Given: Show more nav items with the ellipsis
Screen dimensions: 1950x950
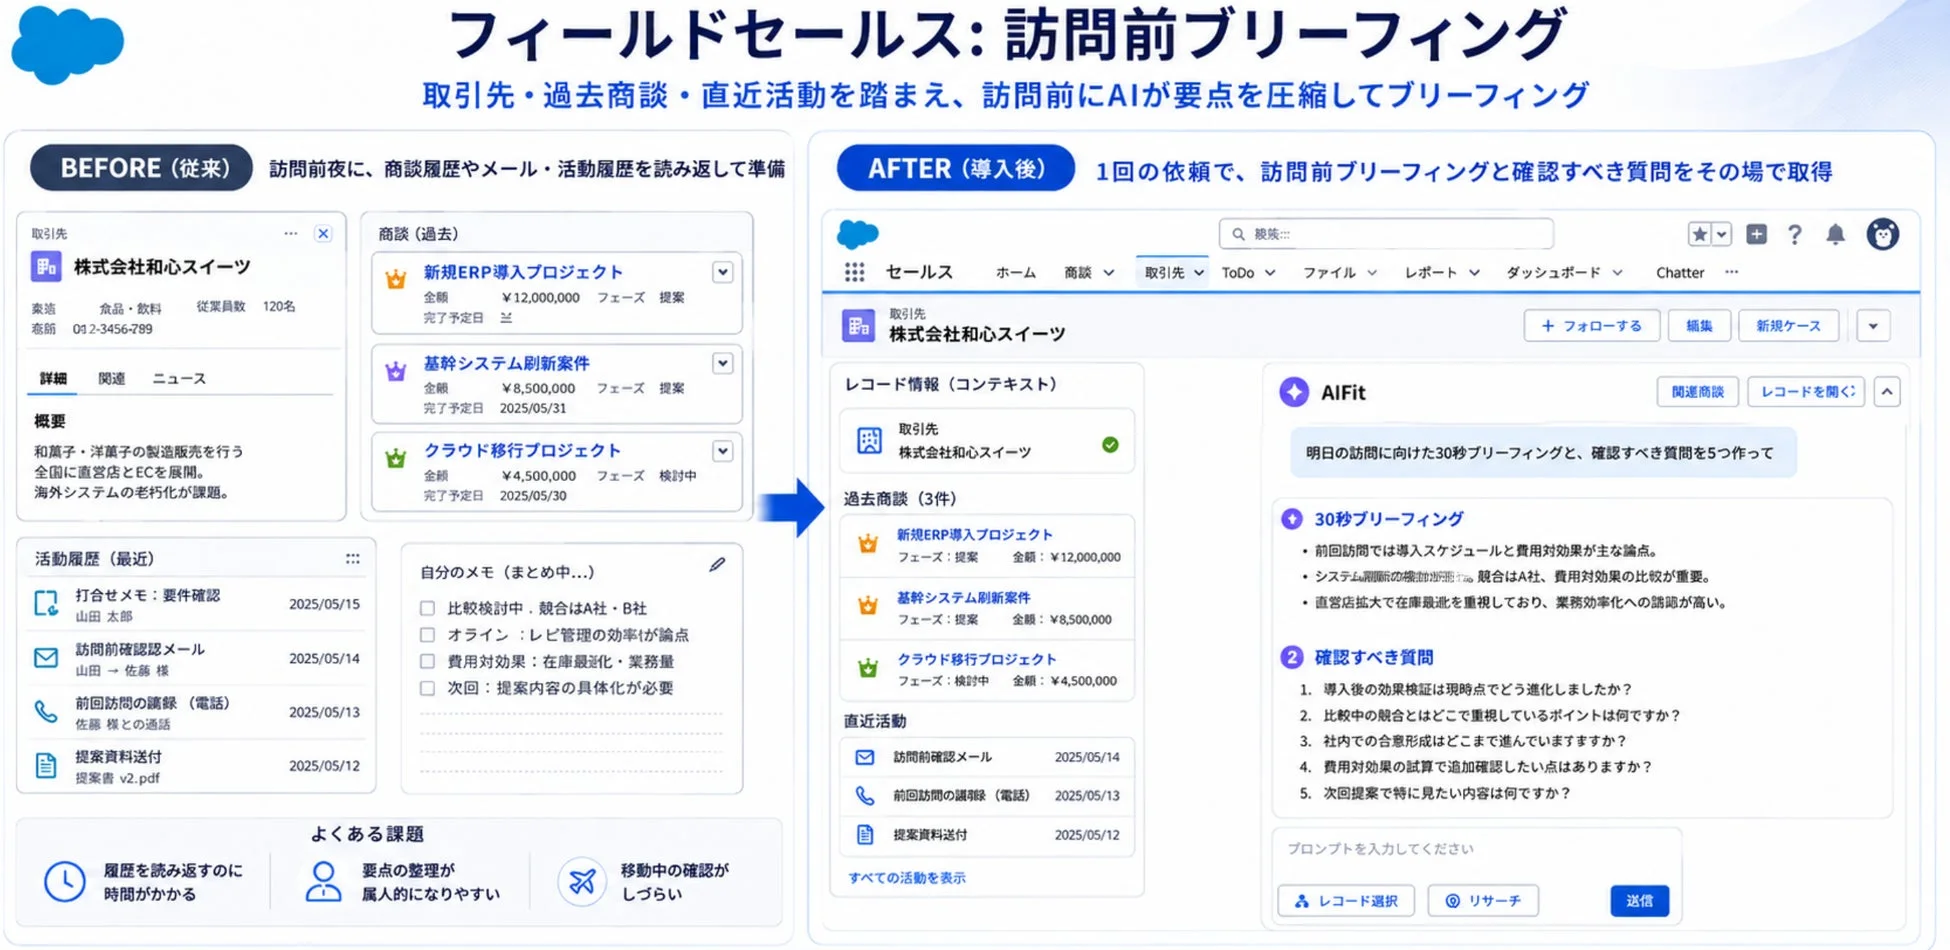Looking at the screenshot, I should pos(1732,272).
